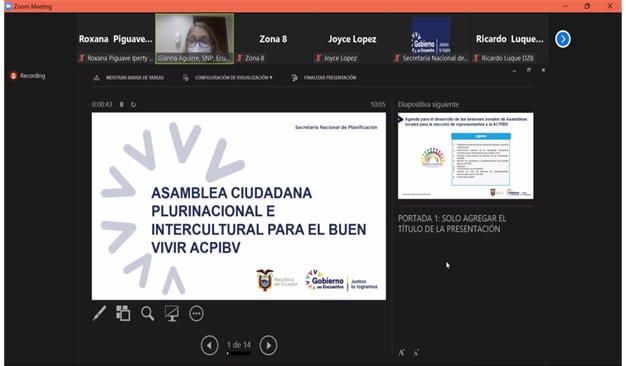This screenshot has width=626, height=366.
Task: Select the pen and laser pointer tool
Action: pos(99,313)
